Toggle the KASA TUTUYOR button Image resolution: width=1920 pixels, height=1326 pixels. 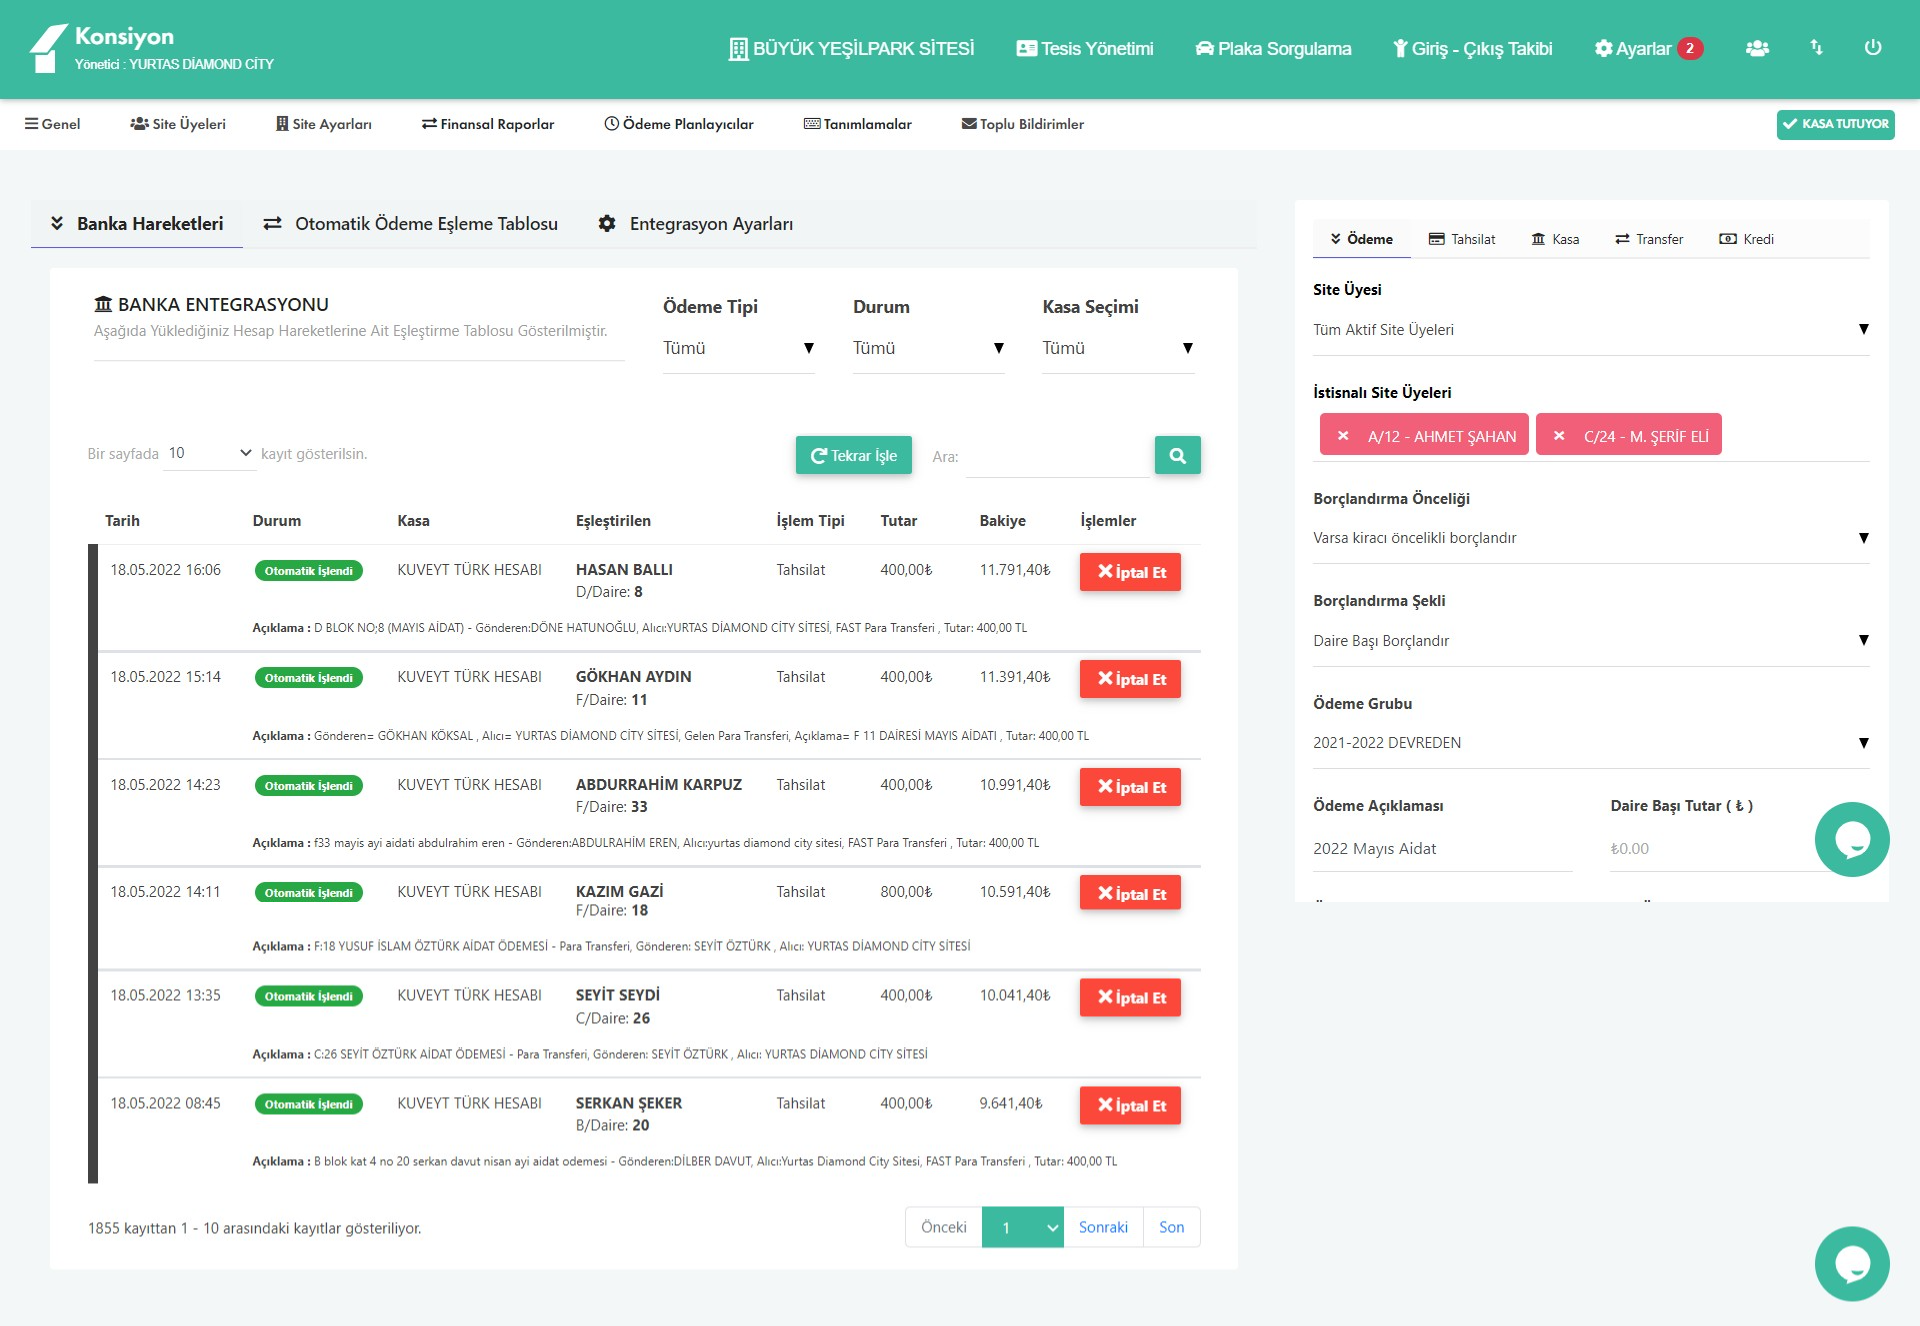pos(1835,124)
